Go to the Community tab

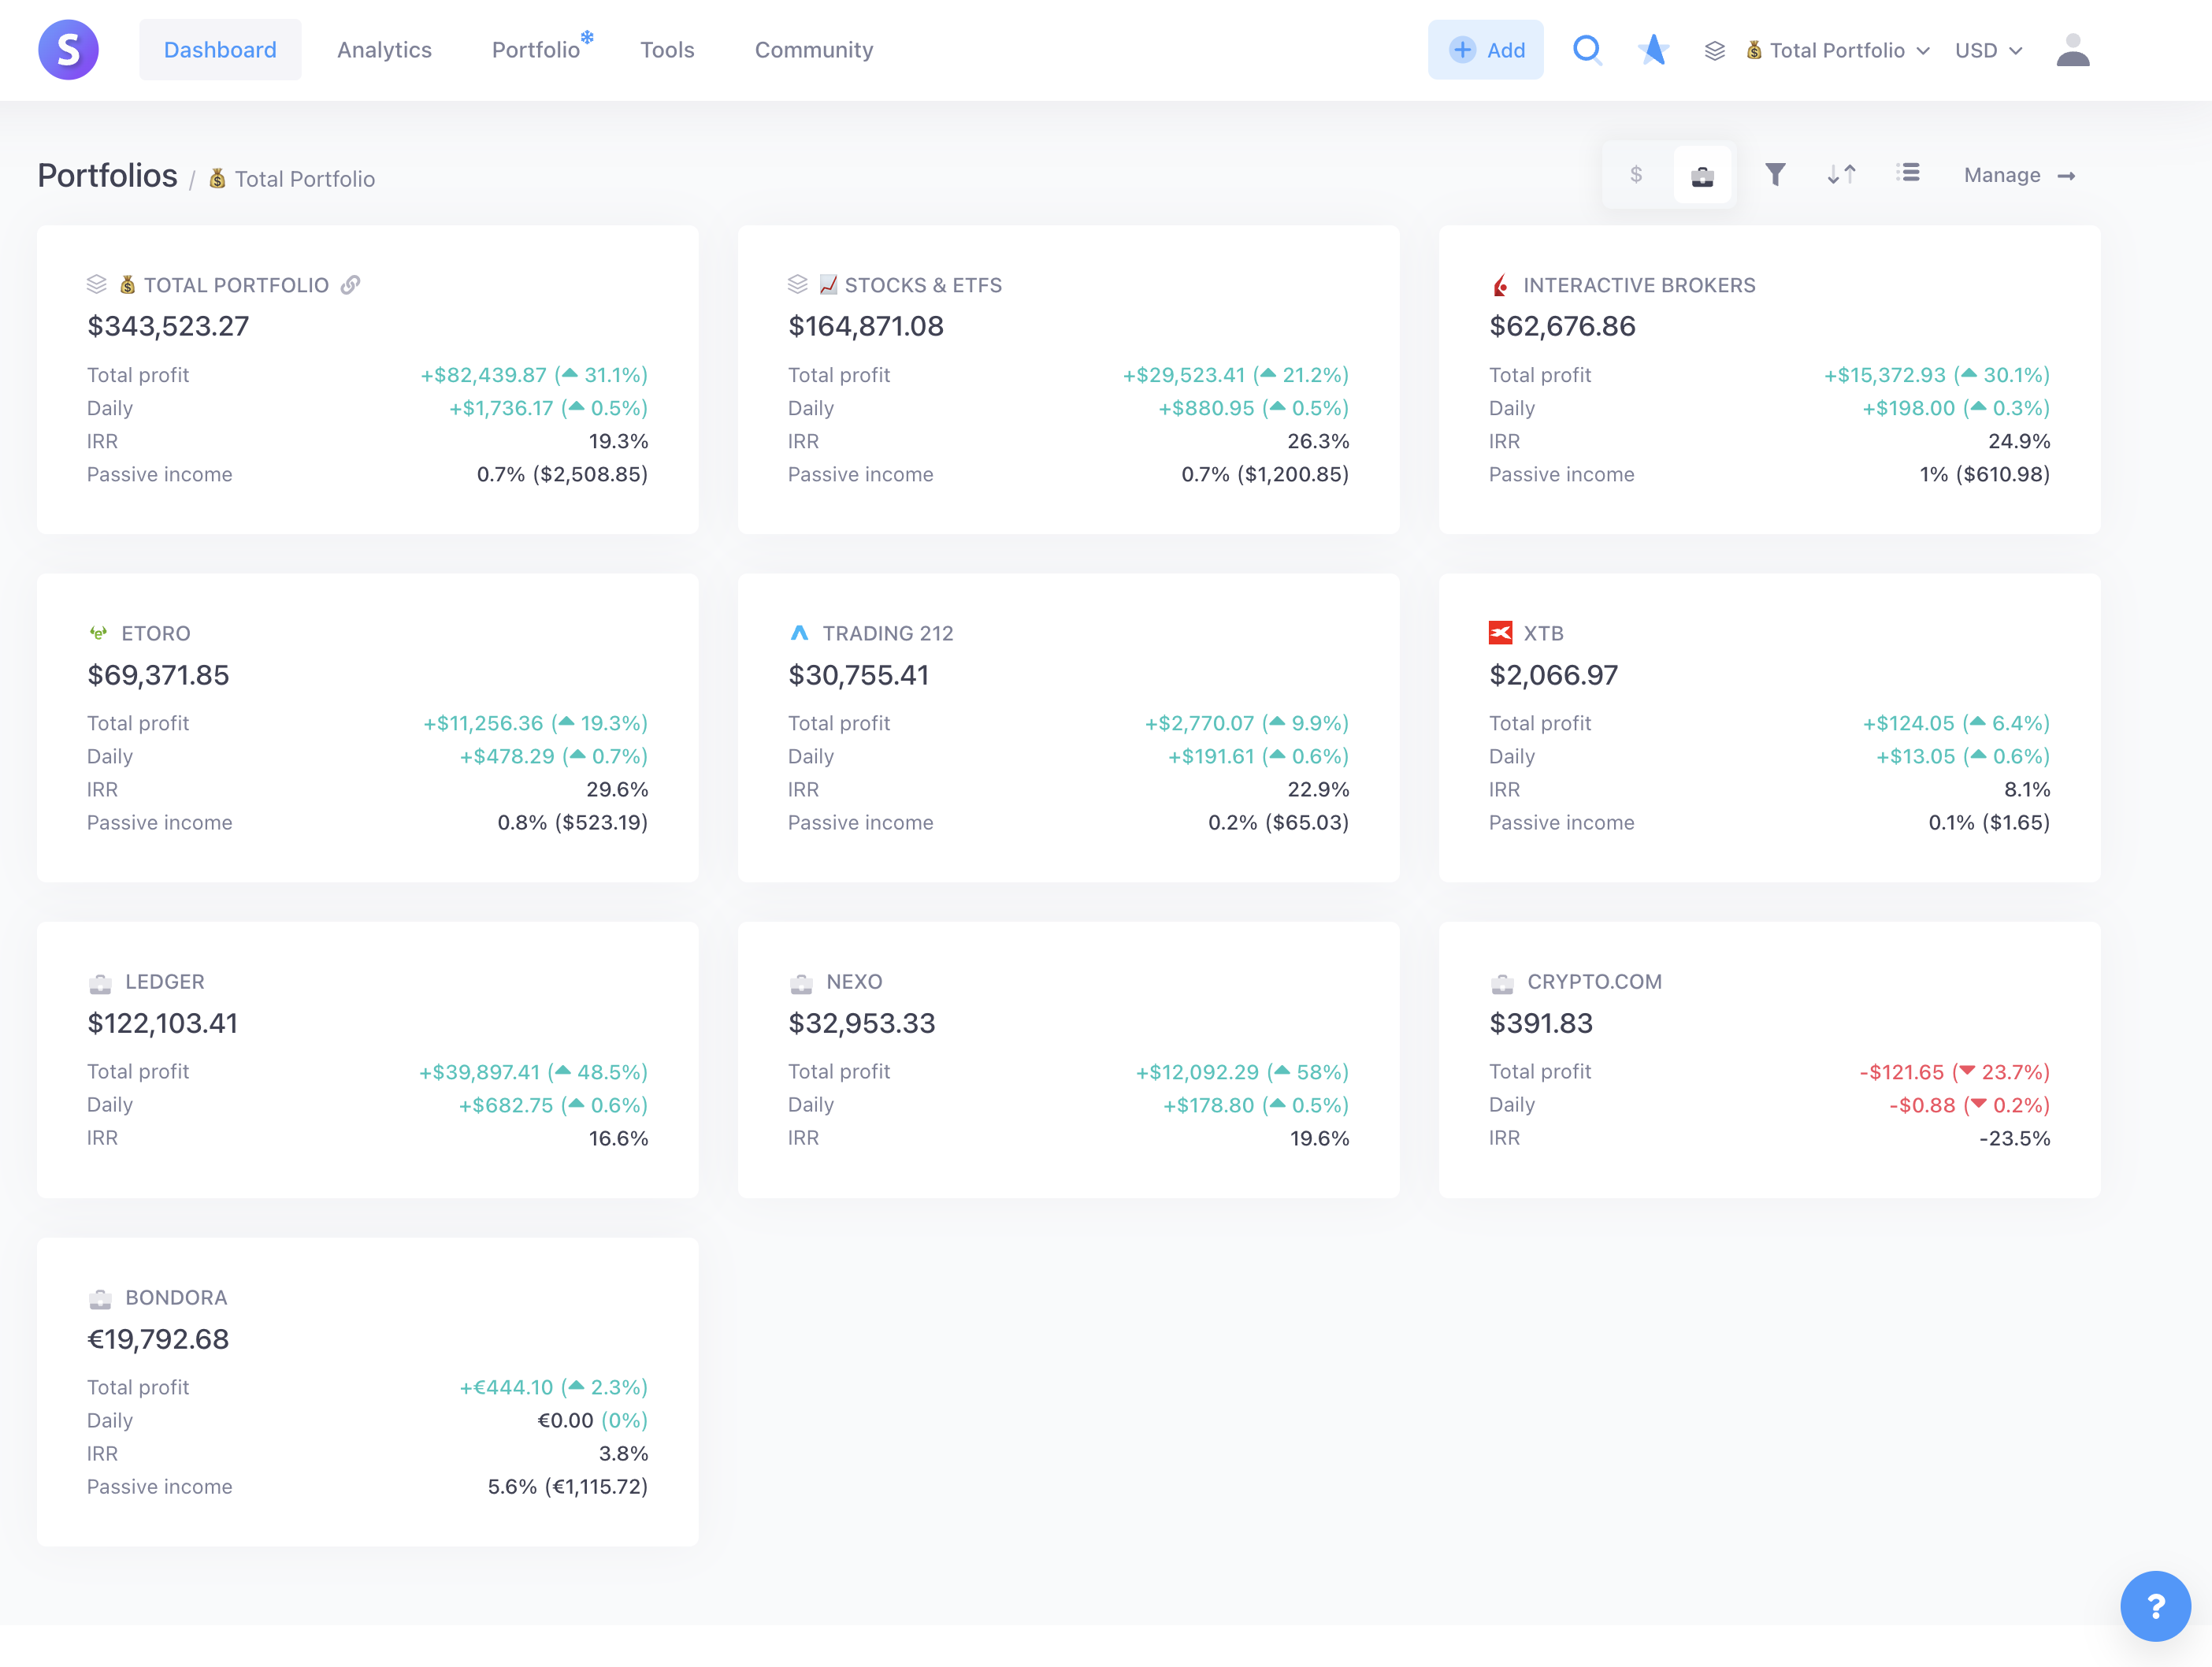click(813, 50)
